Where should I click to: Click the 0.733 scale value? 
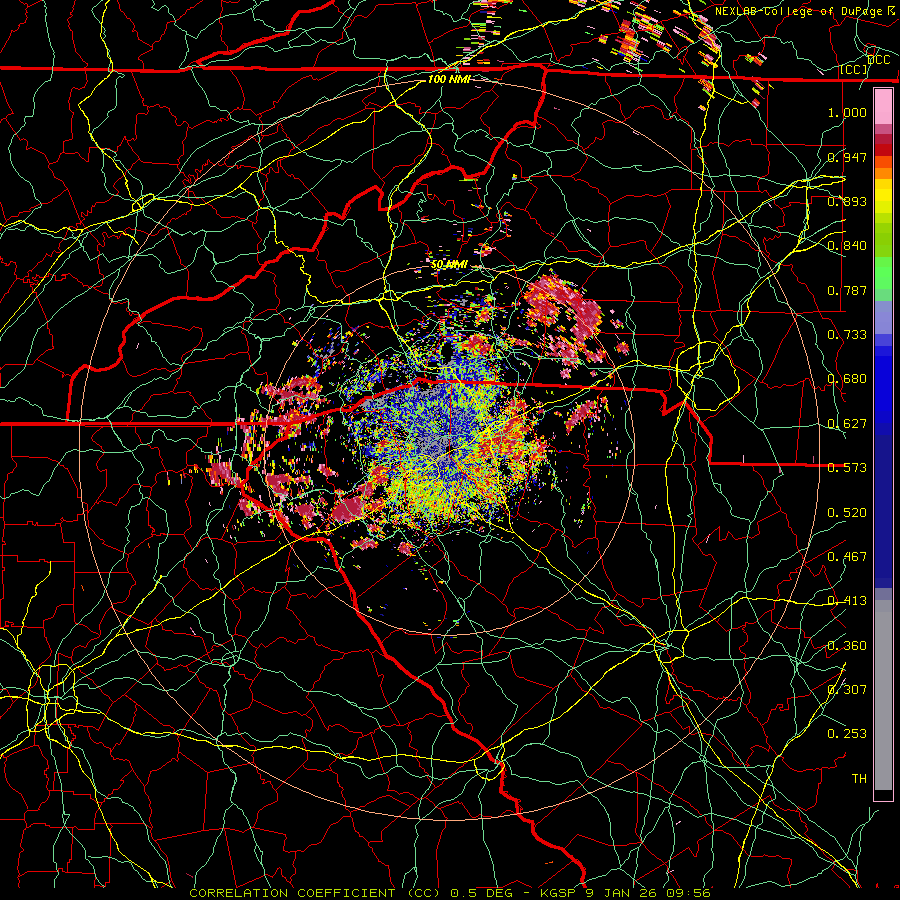(847, 335)
